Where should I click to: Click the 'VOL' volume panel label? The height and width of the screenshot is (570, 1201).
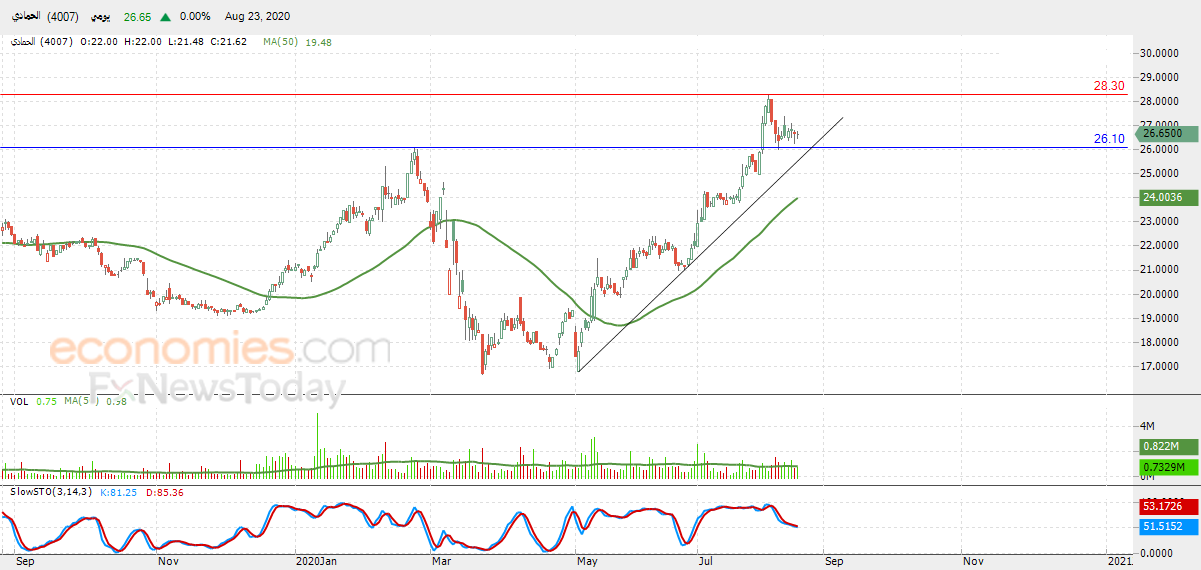click(19, 402)
